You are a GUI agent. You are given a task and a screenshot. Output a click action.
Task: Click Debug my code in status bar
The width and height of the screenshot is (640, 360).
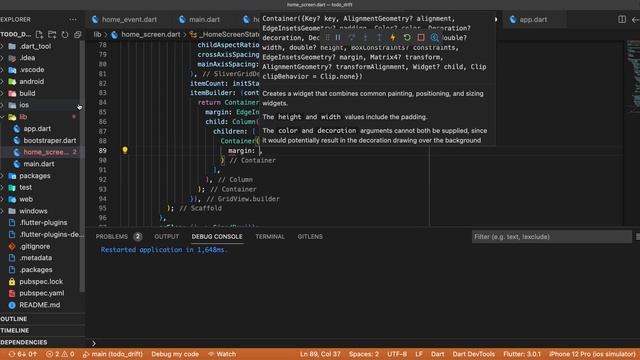click(x=175, y=354)
